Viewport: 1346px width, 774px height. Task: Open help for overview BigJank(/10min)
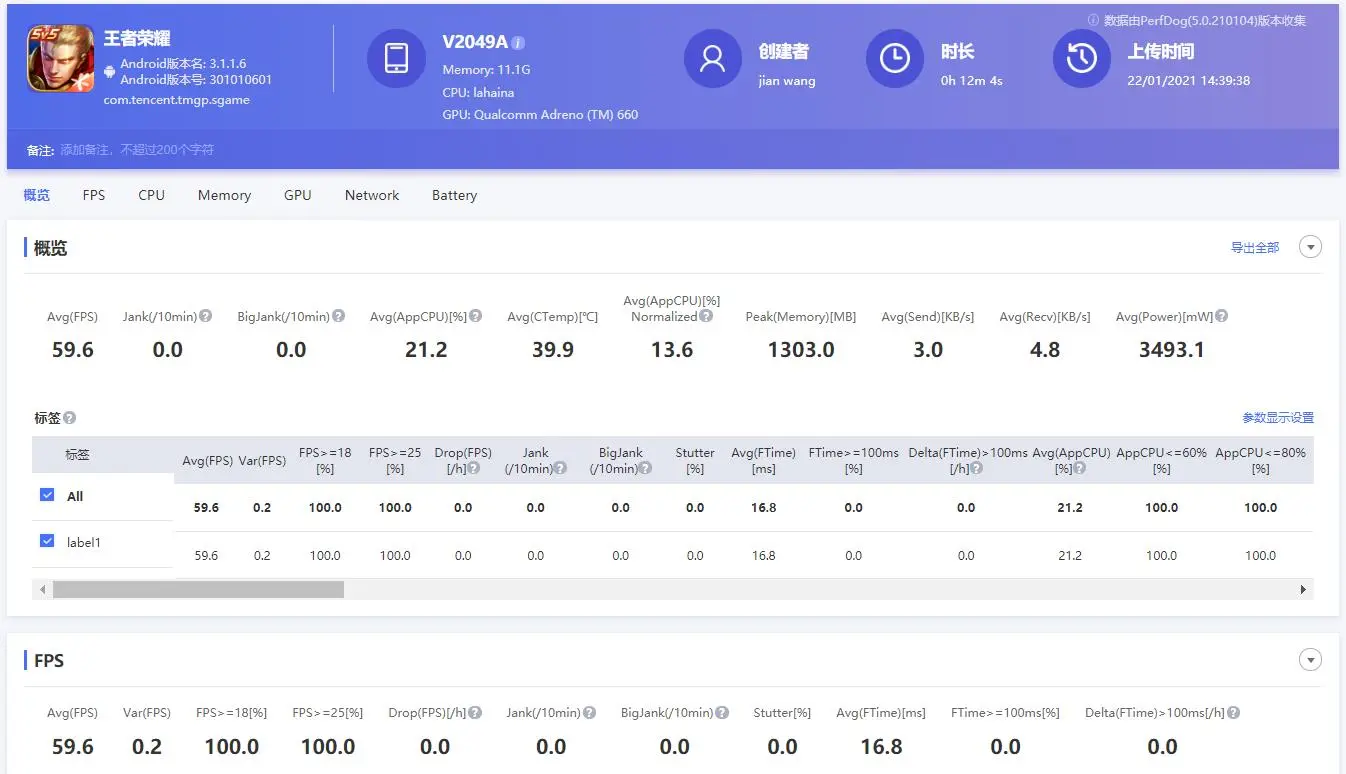point(339,316)
